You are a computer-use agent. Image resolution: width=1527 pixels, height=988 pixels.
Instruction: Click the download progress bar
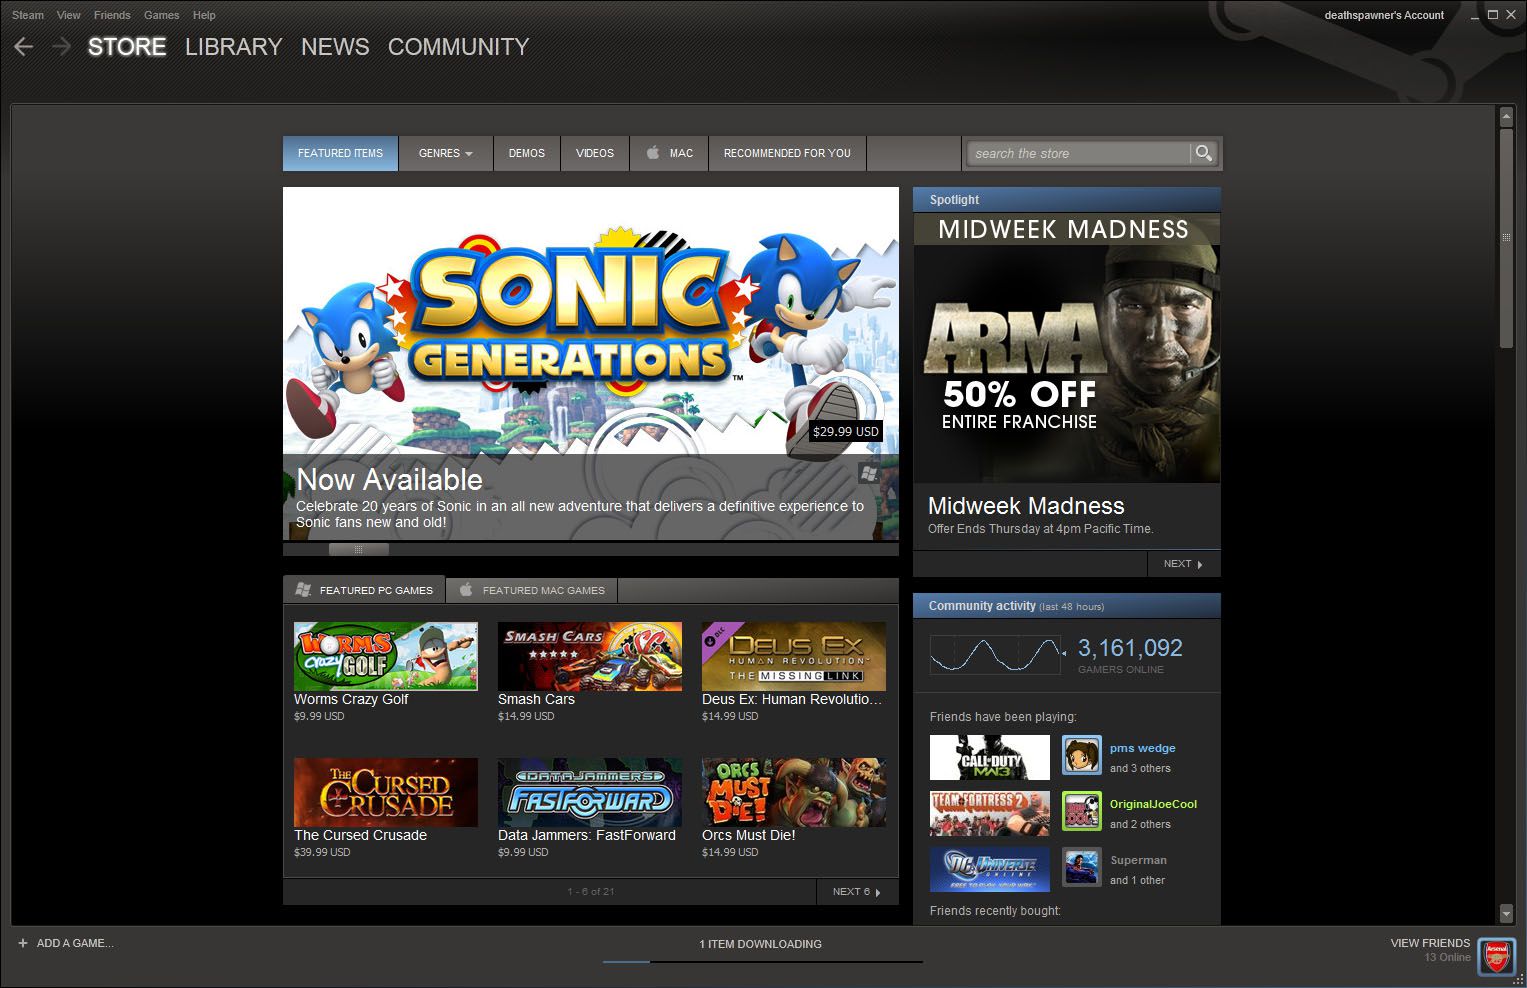coord(762,962)
